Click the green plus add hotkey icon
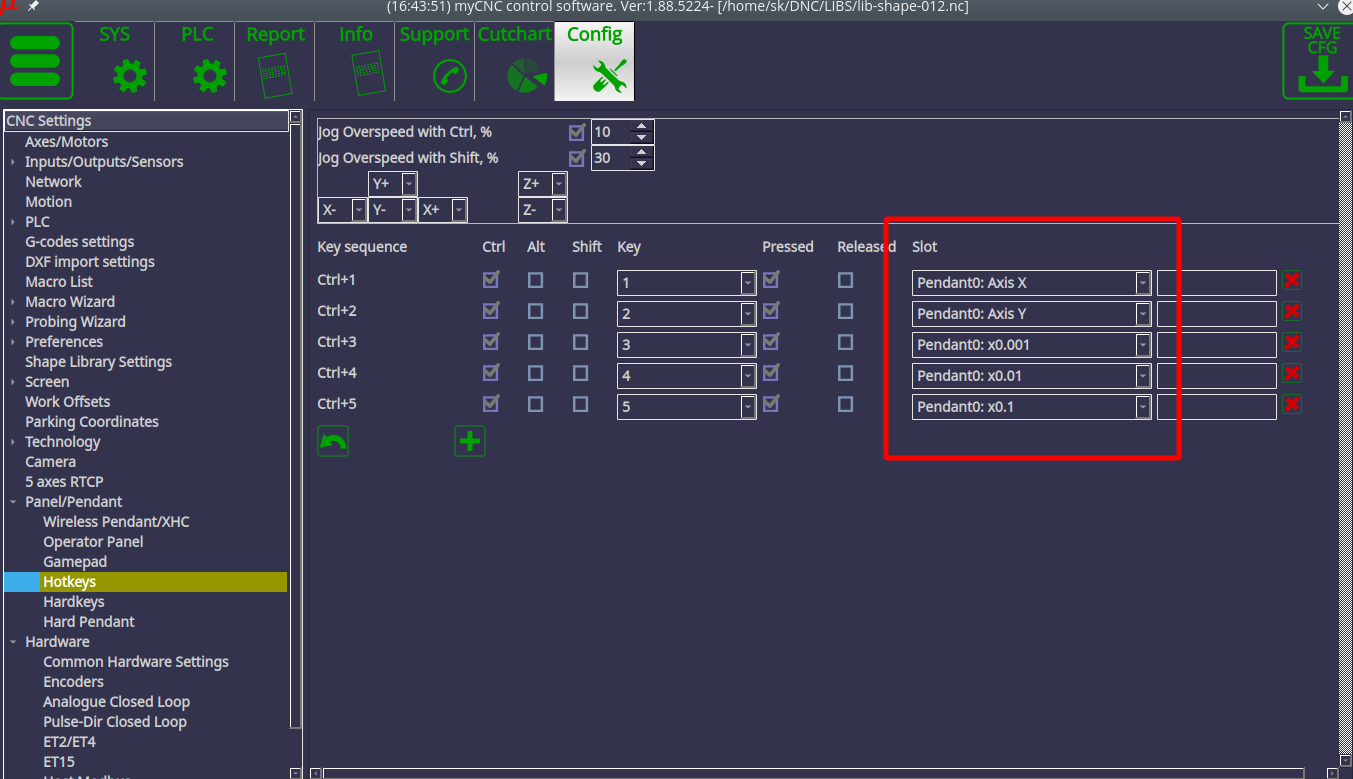Viewport: 1353px width, 779px height. (x=469, y=441)
